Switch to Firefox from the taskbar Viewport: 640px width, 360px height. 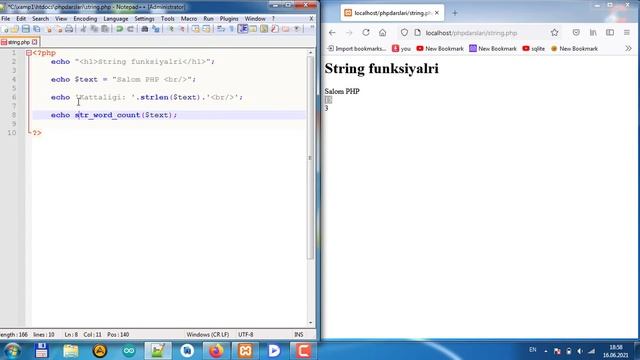pyautogui.click(x=216, y=351)
